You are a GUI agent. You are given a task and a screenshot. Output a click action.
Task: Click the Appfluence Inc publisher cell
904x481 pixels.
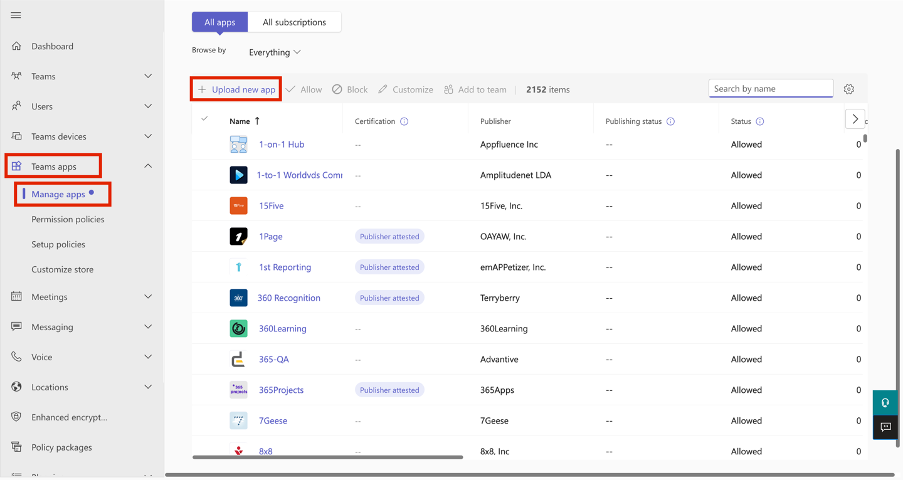[509, 144]
